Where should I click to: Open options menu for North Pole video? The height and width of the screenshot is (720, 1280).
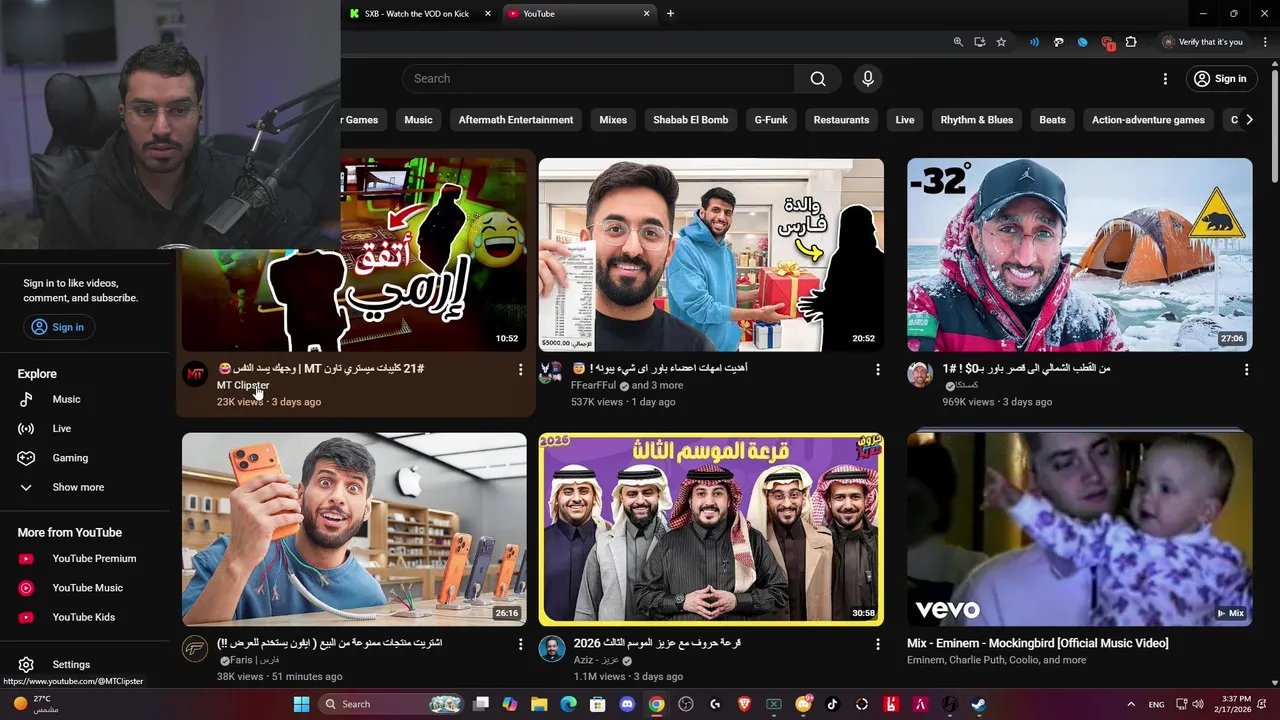pyautogui.click(x=1246, y=370)
